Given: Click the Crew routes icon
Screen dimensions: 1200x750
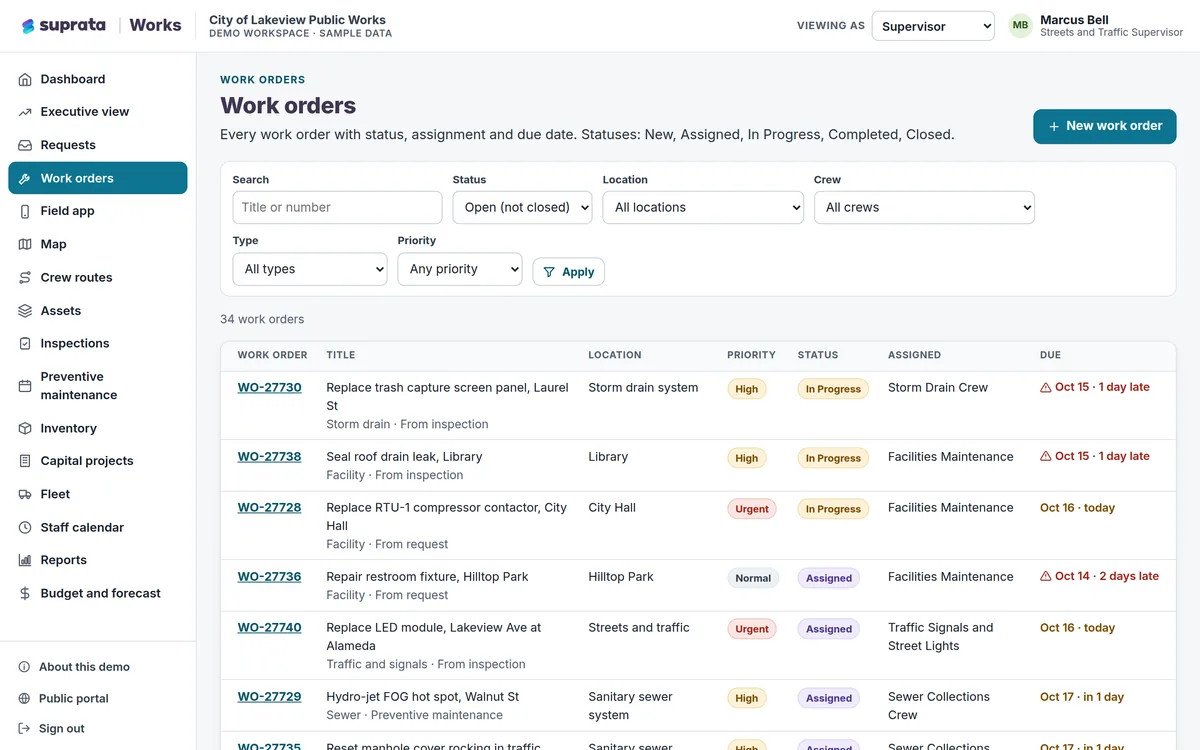Looking at the screenshot, I should 25,278.
